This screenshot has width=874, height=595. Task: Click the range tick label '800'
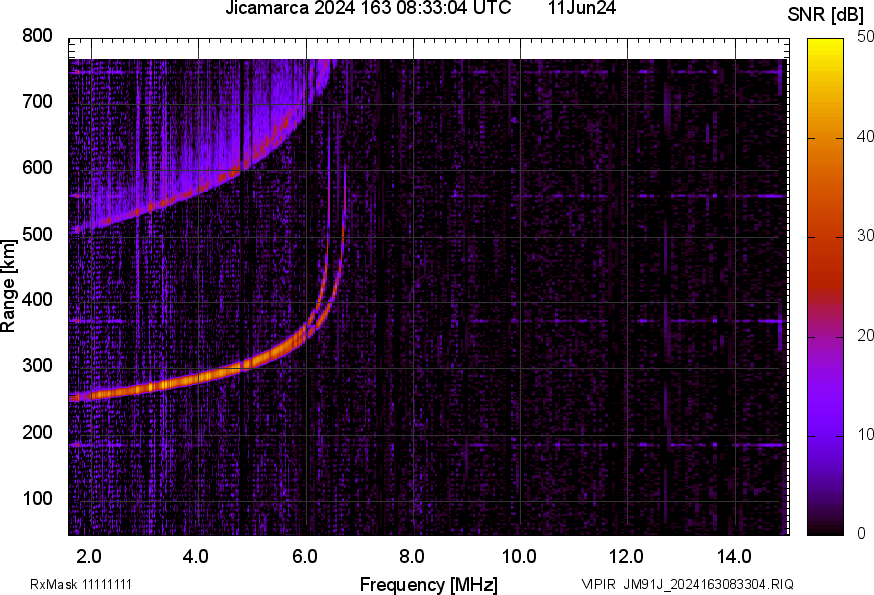37,36
